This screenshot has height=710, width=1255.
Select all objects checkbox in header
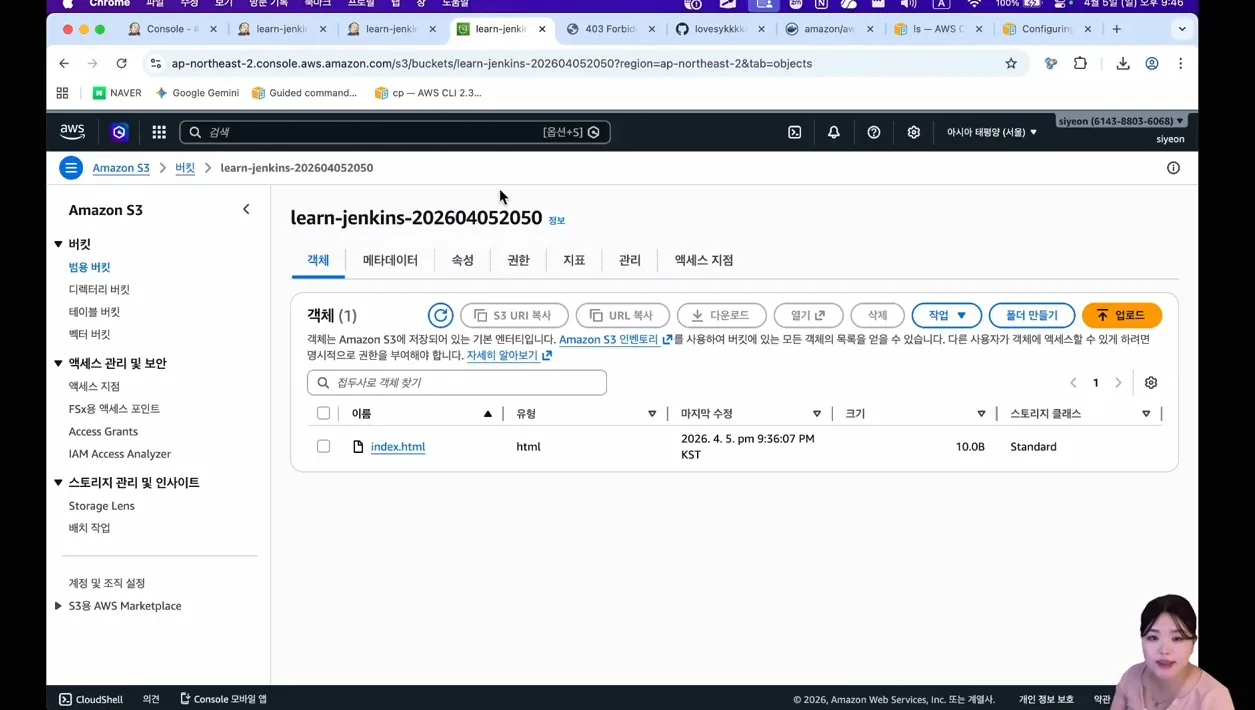click(323, 413)
